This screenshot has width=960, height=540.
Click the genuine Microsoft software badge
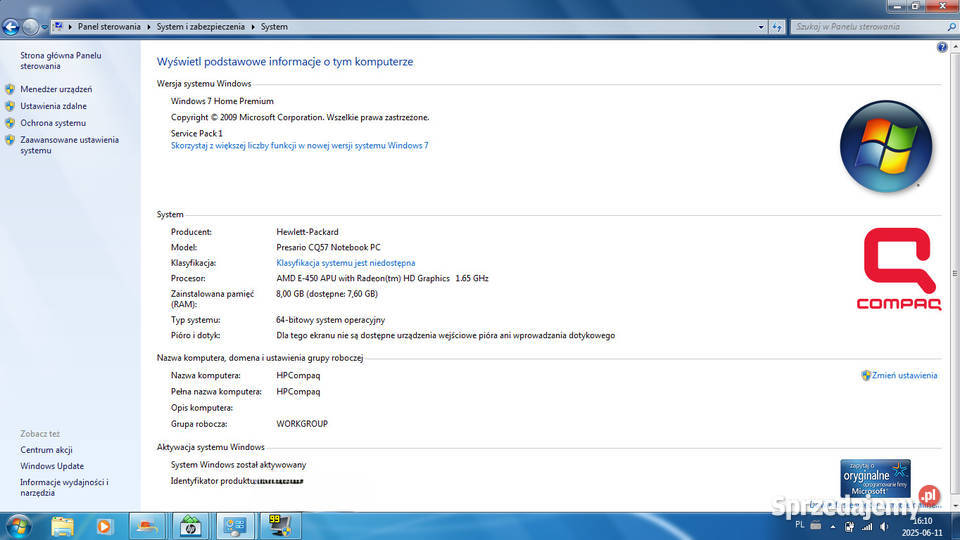pos(875,478)
